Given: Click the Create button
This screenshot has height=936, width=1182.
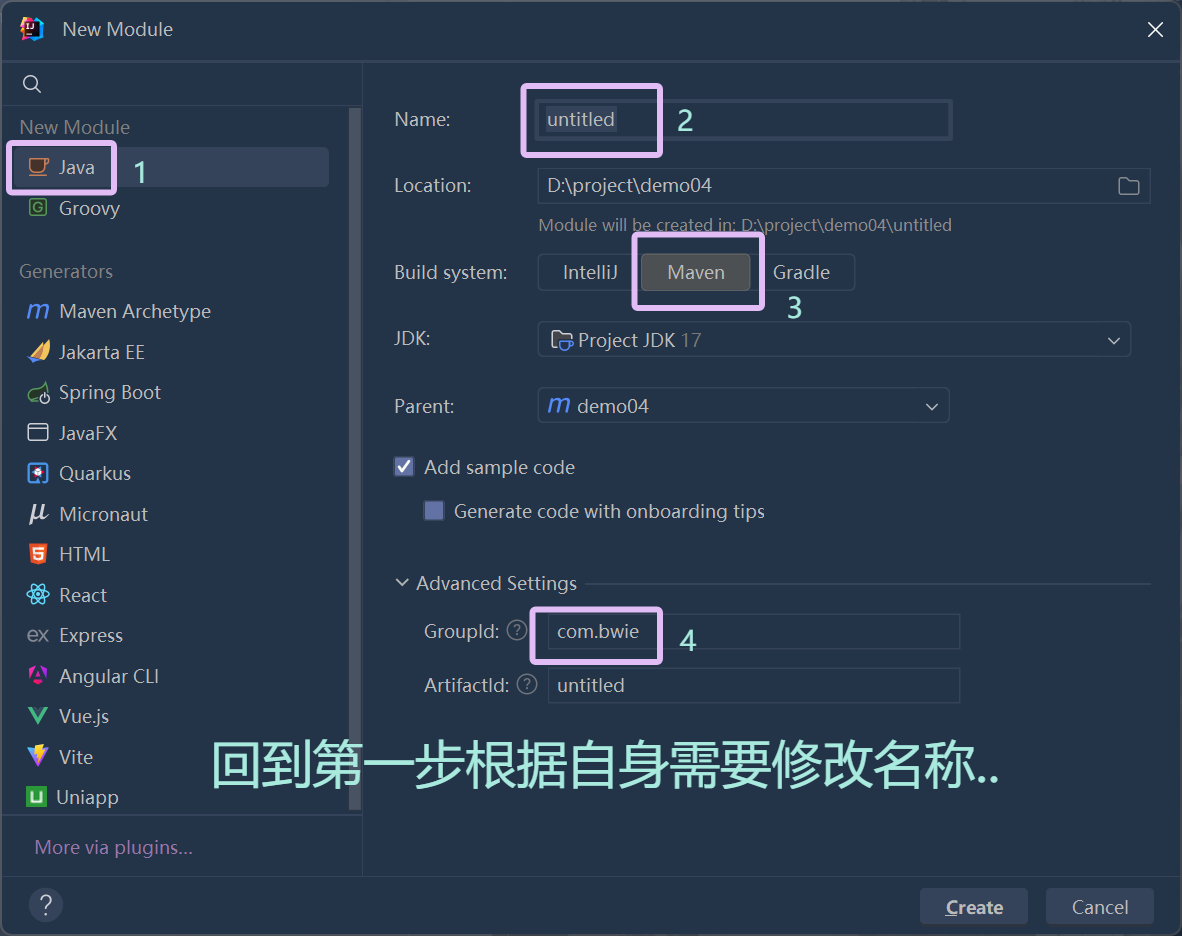Looking at the screenshot, I should coord(973,907).
